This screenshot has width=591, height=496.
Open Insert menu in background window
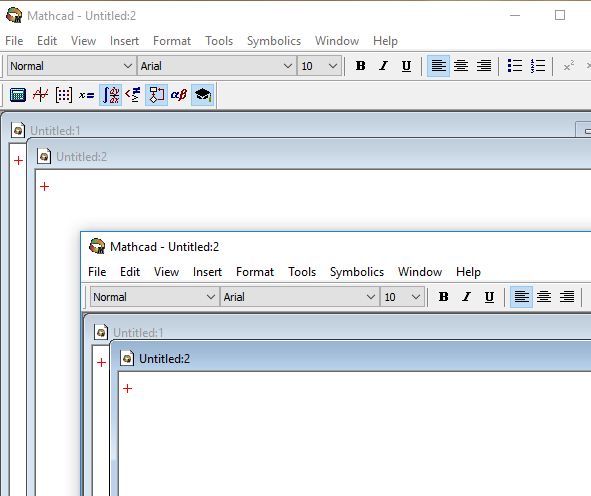(x=124, y=41)
